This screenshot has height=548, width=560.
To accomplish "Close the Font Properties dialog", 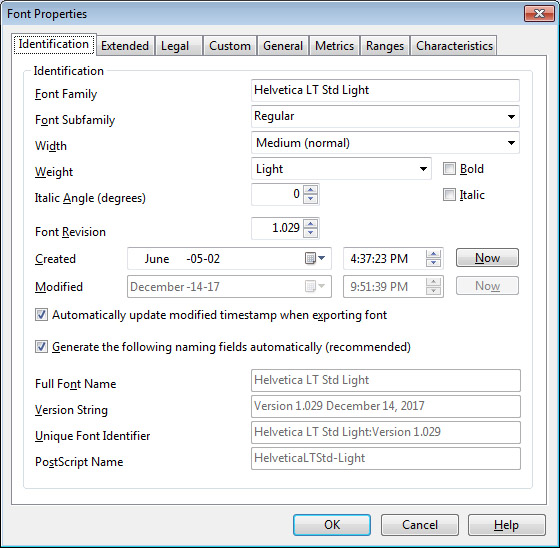I will (x=539, y=14).
